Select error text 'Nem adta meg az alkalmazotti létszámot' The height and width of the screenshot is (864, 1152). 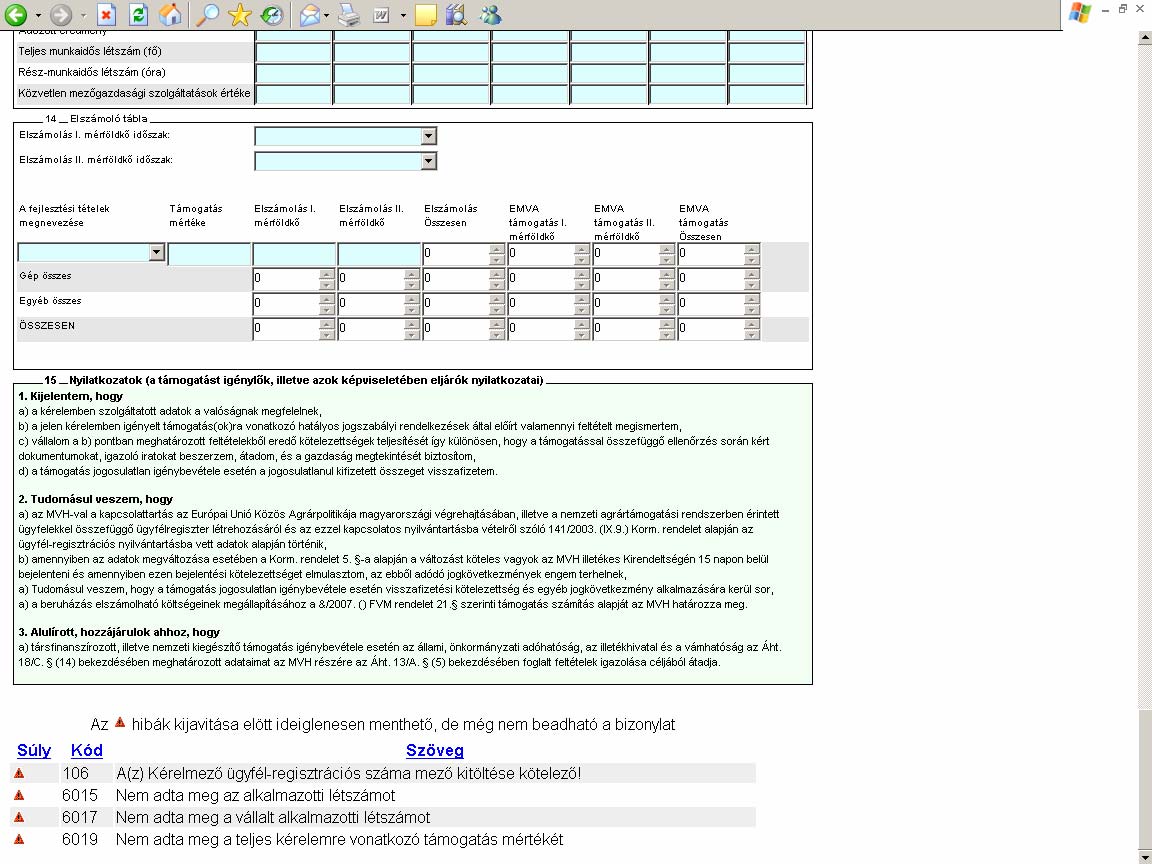point(256,796)
